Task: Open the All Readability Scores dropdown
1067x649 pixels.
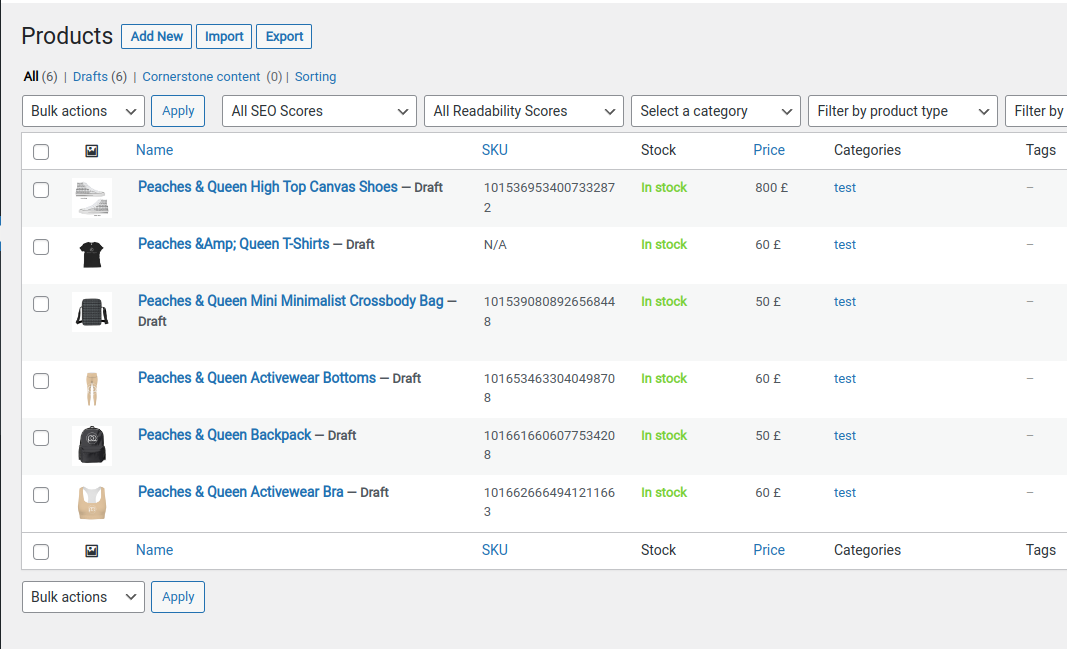Action: point(524,111)
